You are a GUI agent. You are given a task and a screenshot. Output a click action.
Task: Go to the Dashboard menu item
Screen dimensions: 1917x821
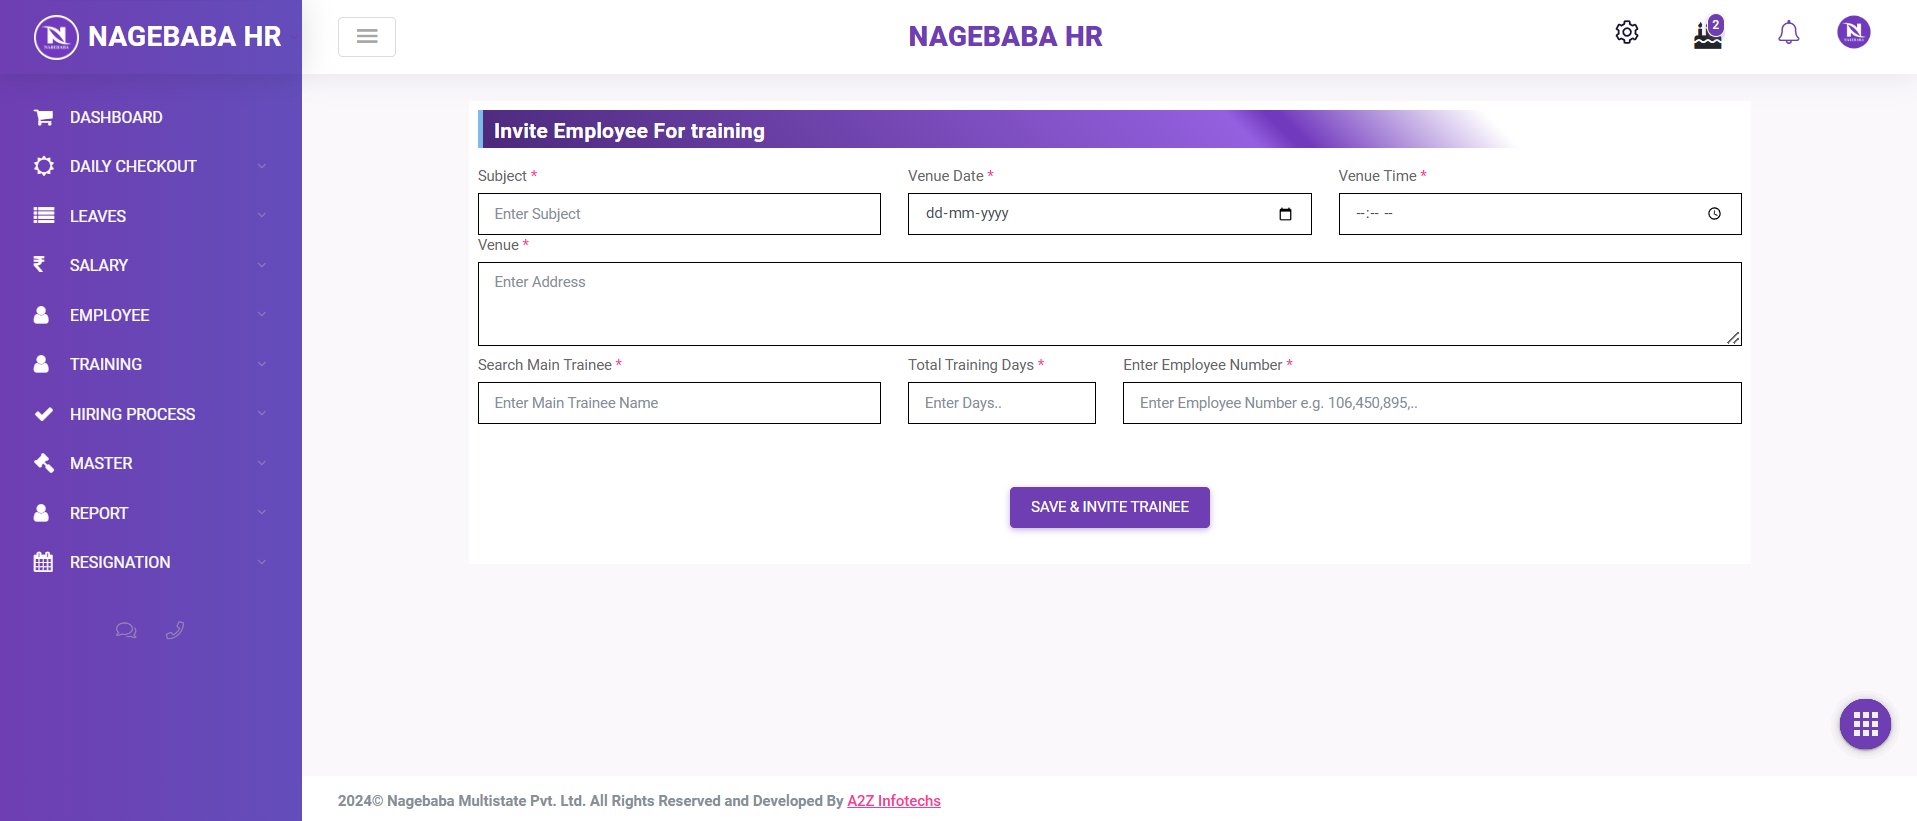116,117
